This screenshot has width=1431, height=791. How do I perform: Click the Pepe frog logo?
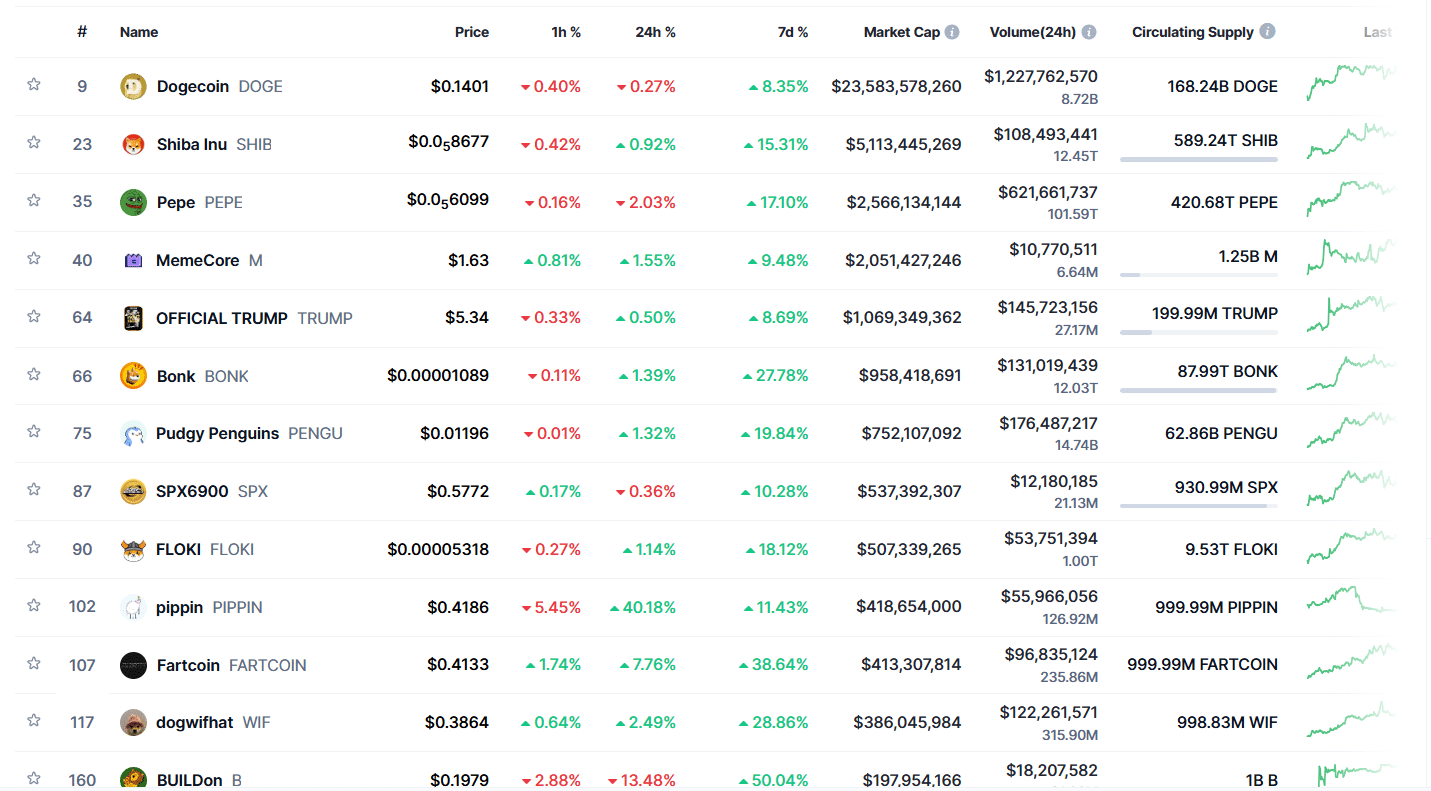[133, 202]
